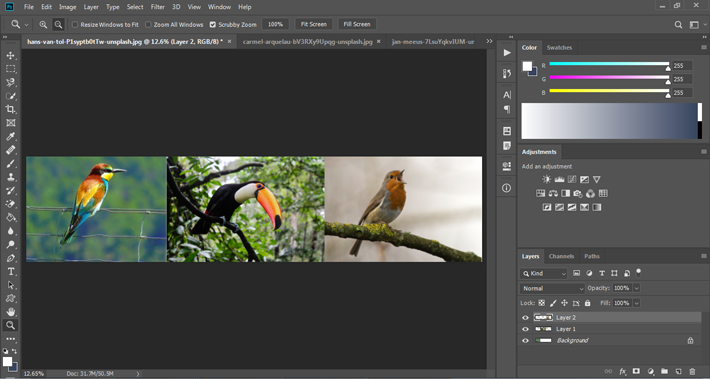Open the Adjustments panel menu
This screenshot has width=710, height=379.
[x=704, y=152]
